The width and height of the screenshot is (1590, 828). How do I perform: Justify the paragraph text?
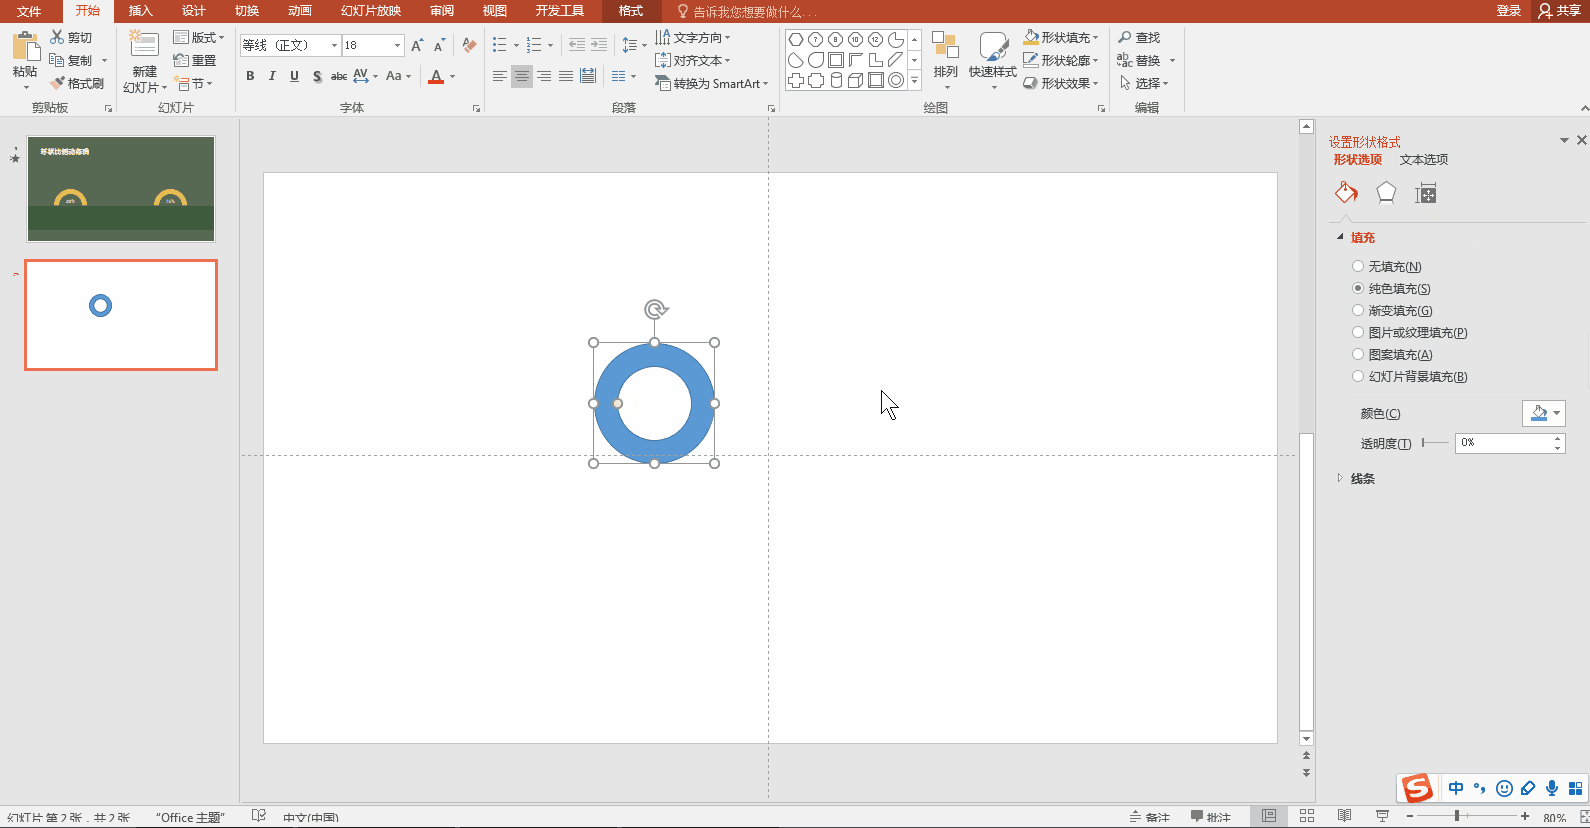coord(566,76)
